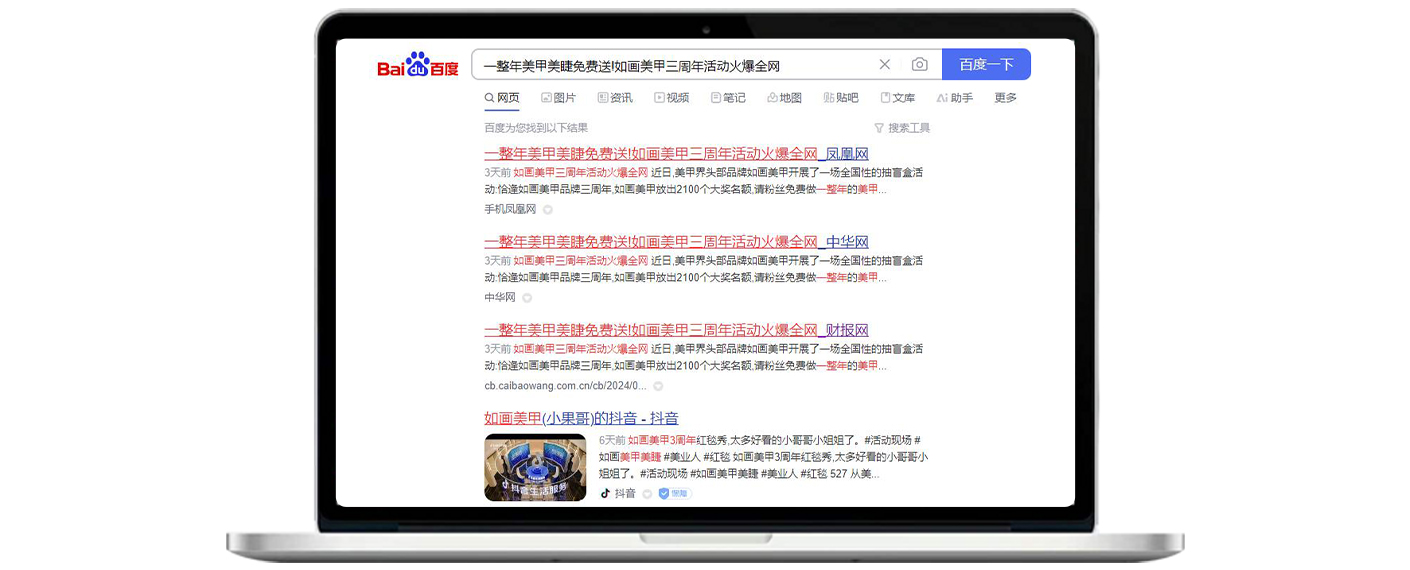The height and width of the screenshot is (570, 1410).
Task: Open the Douyin result video thumbnail
Action: [535, 467]
